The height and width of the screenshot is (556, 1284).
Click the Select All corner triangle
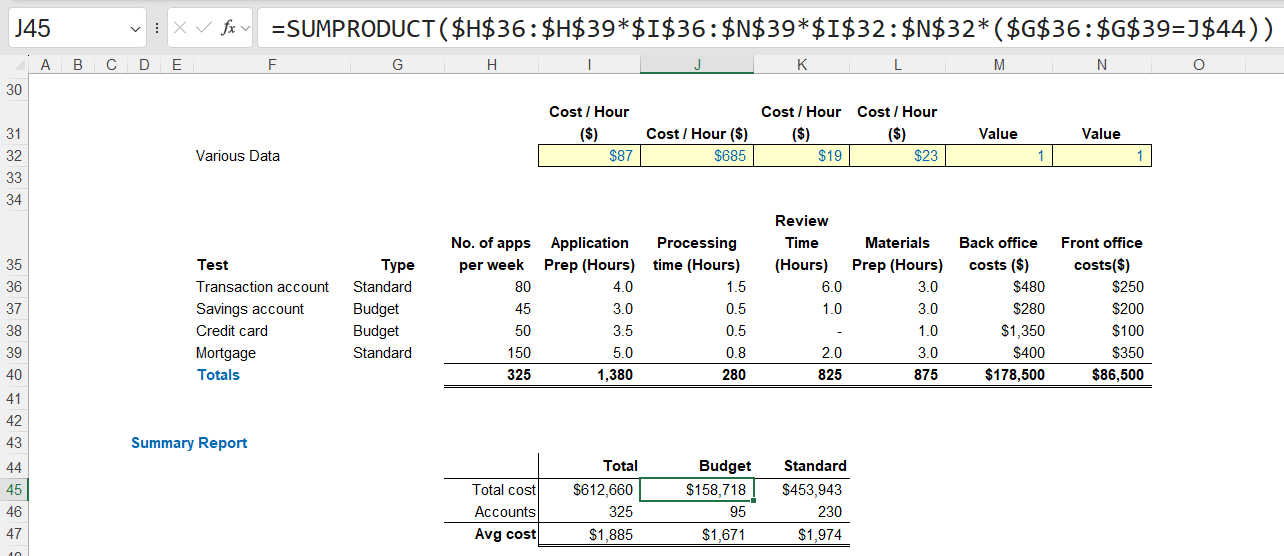(x=16, y=65)
